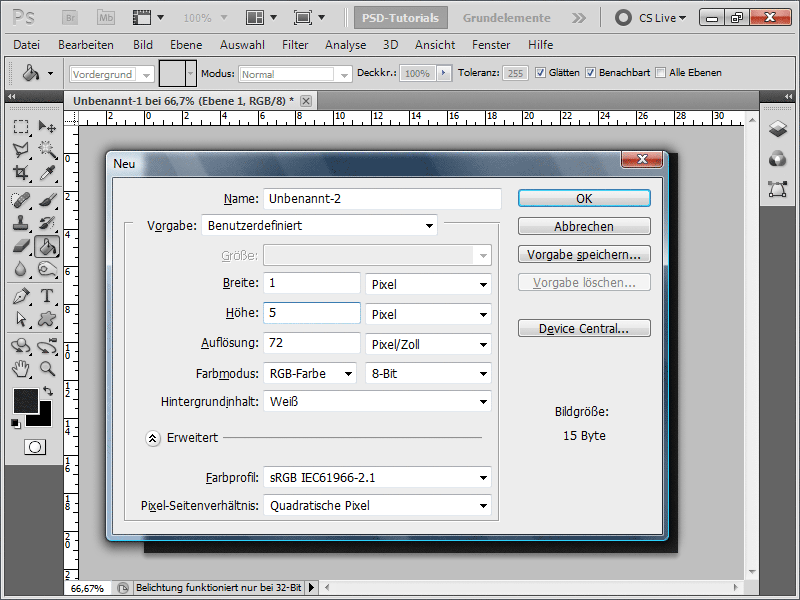The image size is (800, 600).
Task: Select the 3D Rotate tool
Action: tap(21, 346)
